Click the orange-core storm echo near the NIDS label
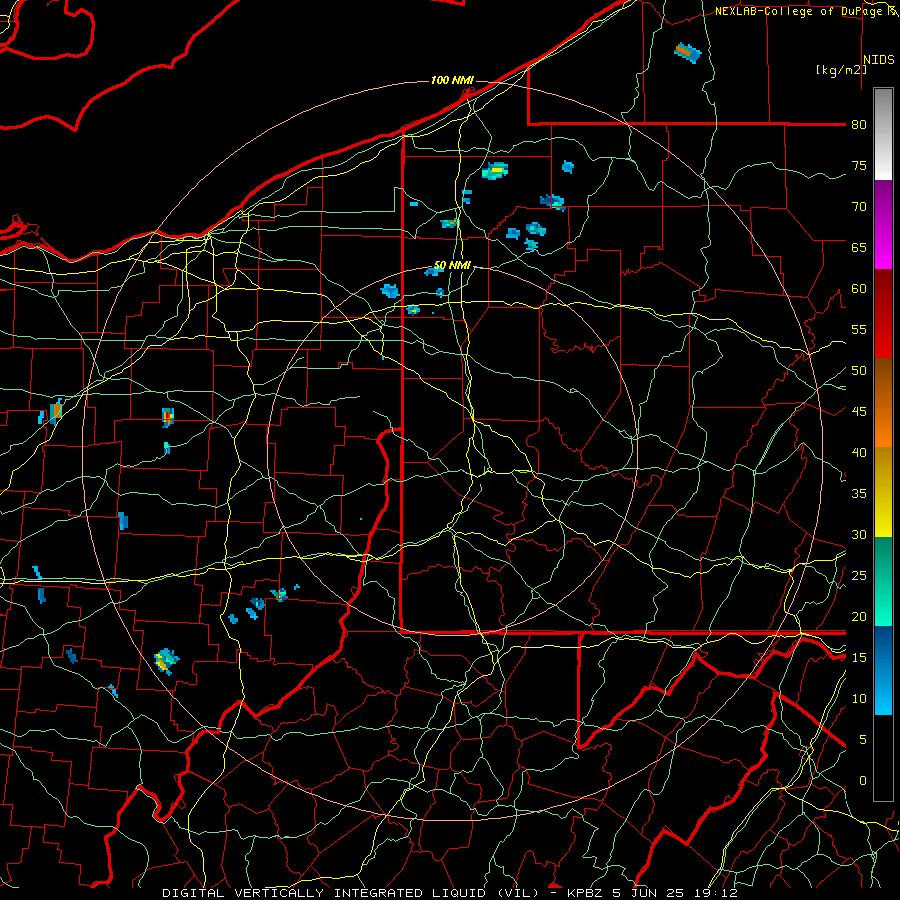 pyautogui.click(x=688, y=52)
